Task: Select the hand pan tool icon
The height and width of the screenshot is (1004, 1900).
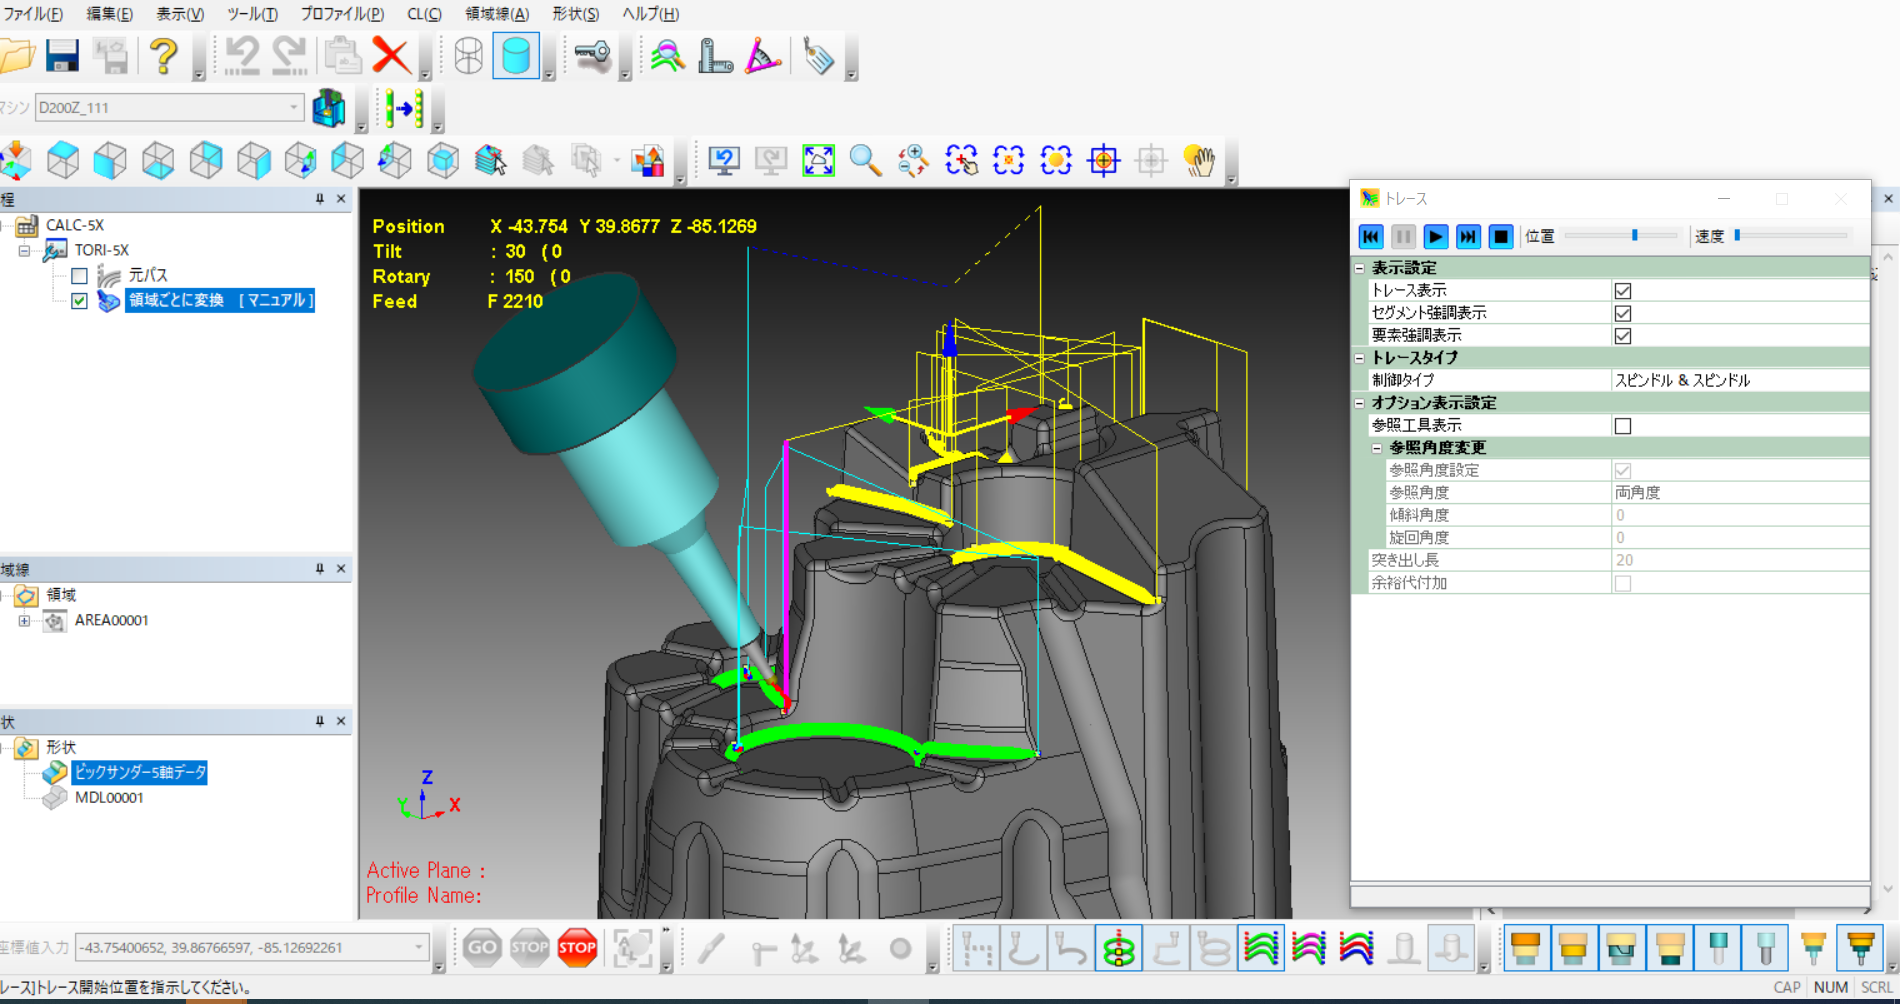Action: [x=1199, y=160]
